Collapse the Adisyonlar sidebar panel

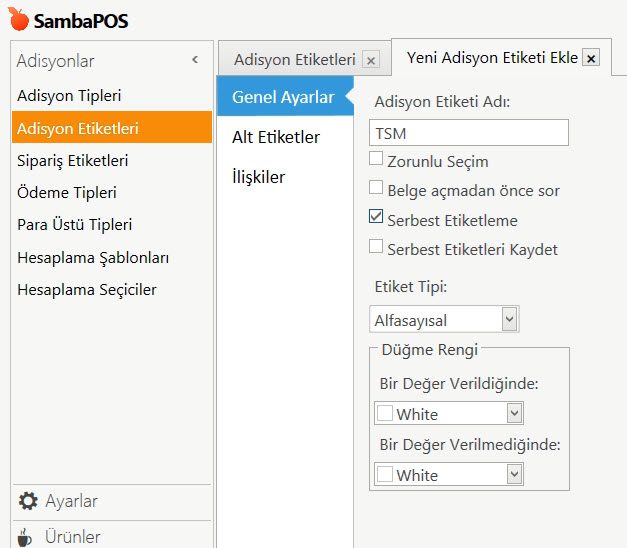[195, 61]
